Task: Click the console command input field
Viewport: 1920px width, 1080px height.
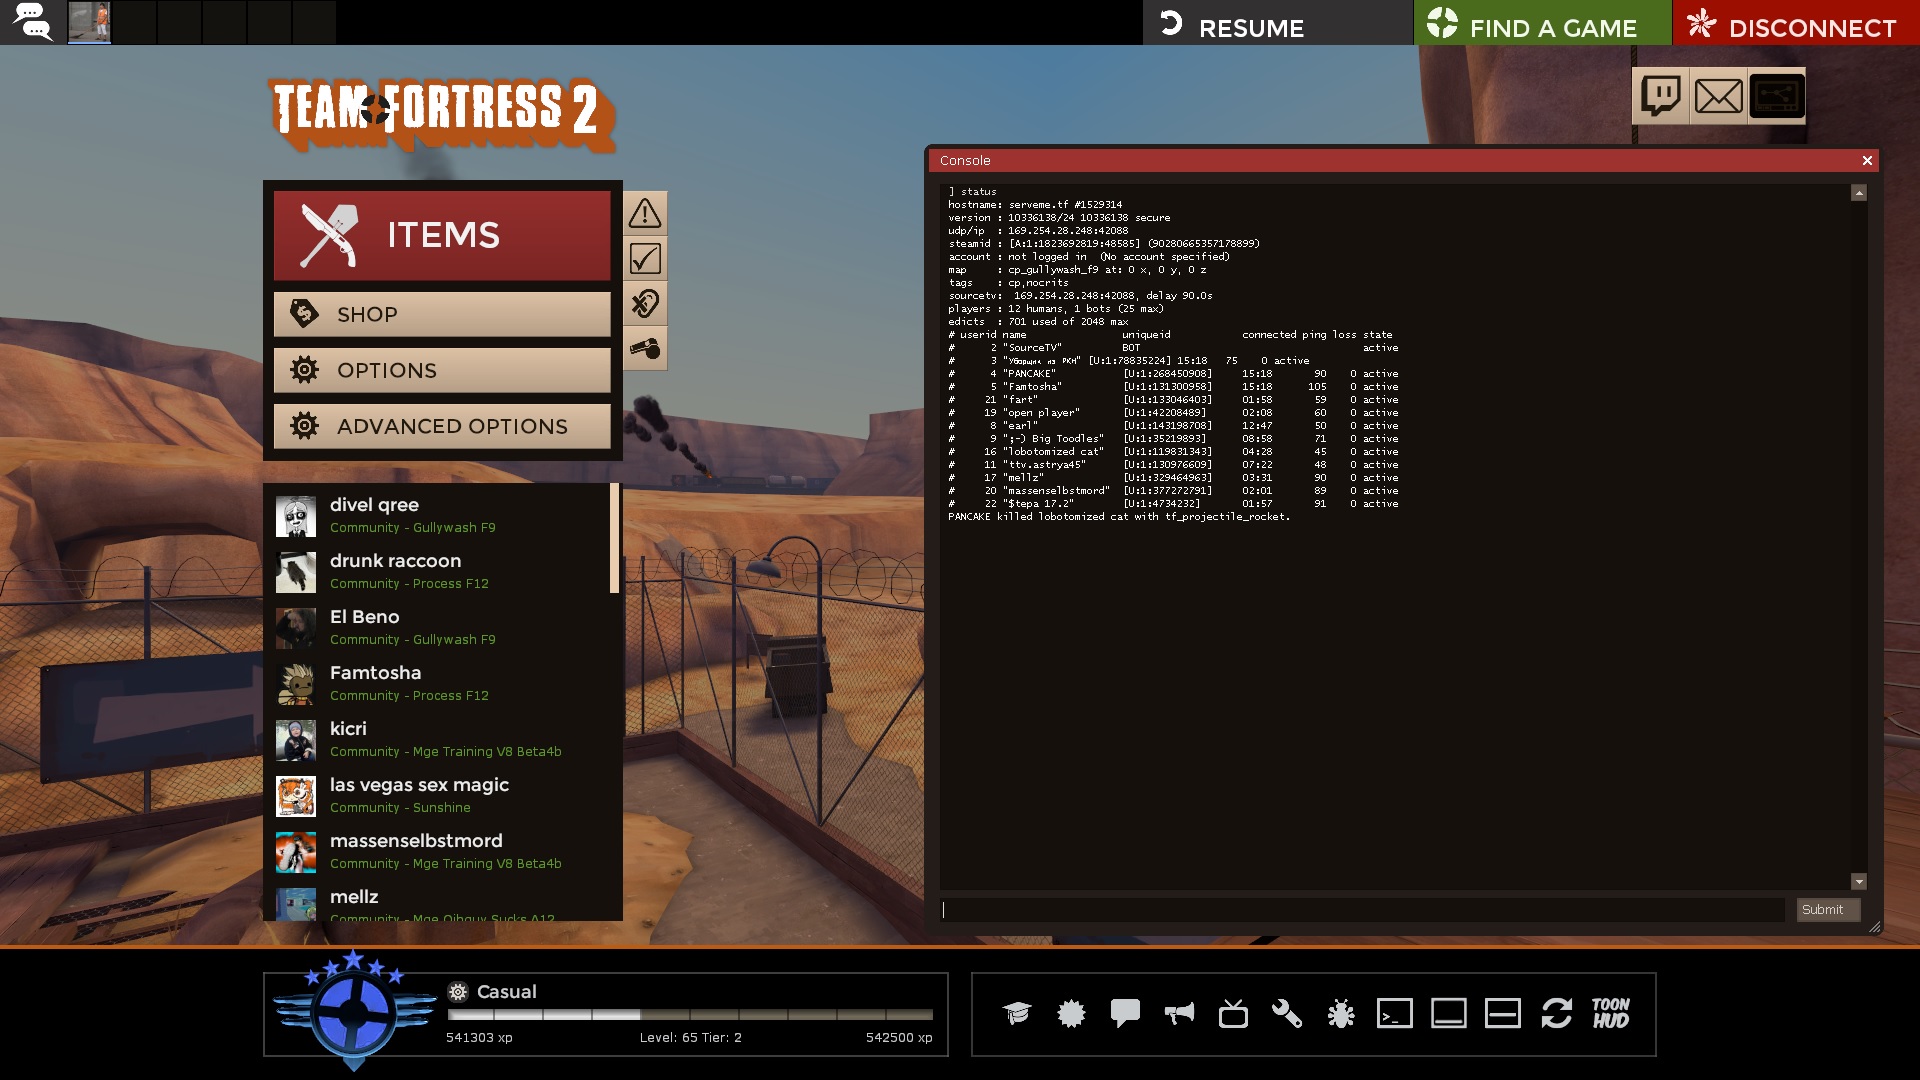Action: 1362,910
